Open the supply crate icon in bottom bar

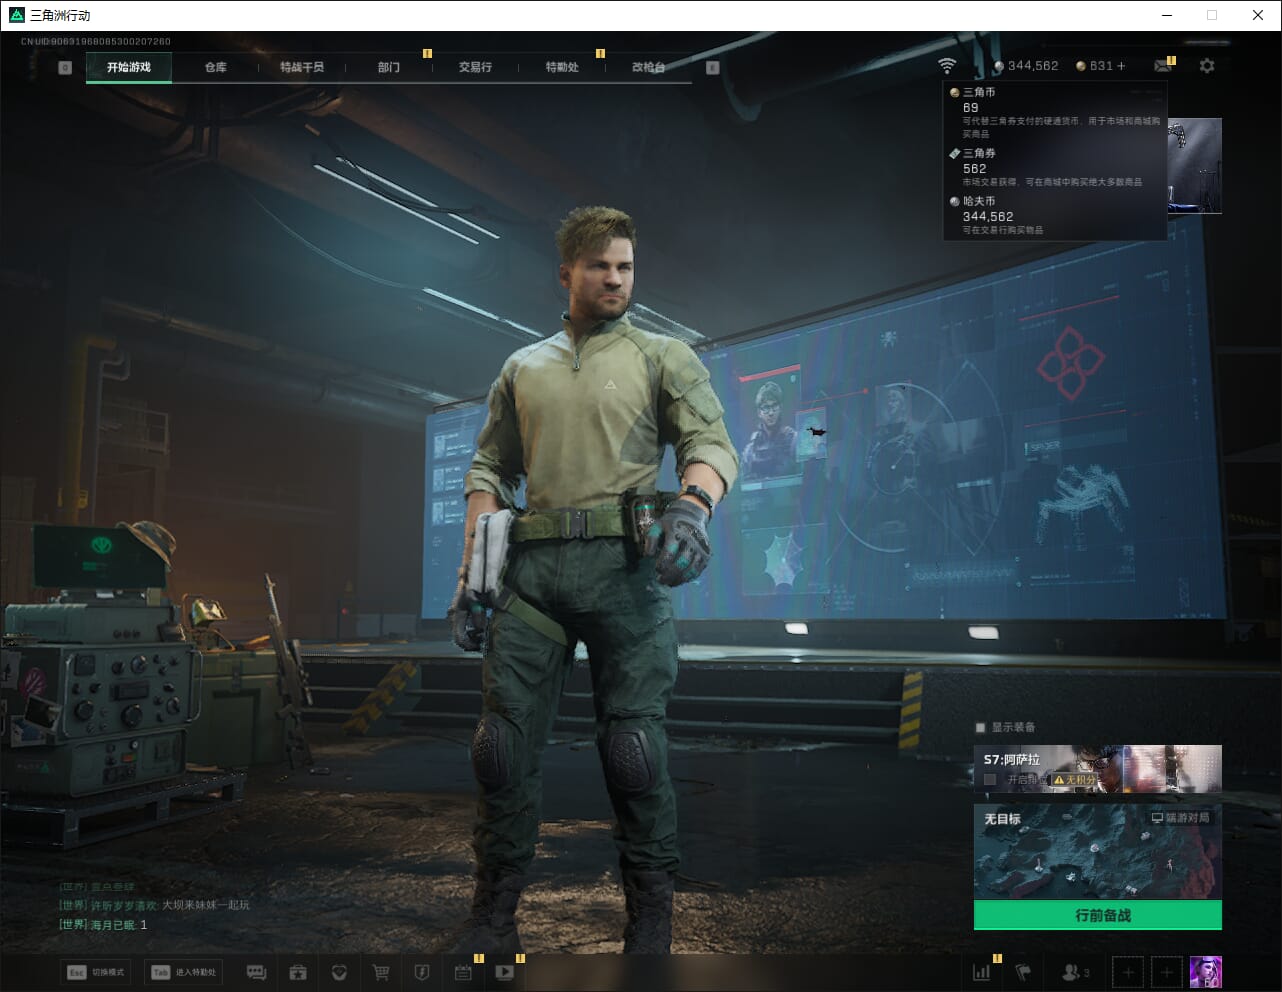(298, 972)
